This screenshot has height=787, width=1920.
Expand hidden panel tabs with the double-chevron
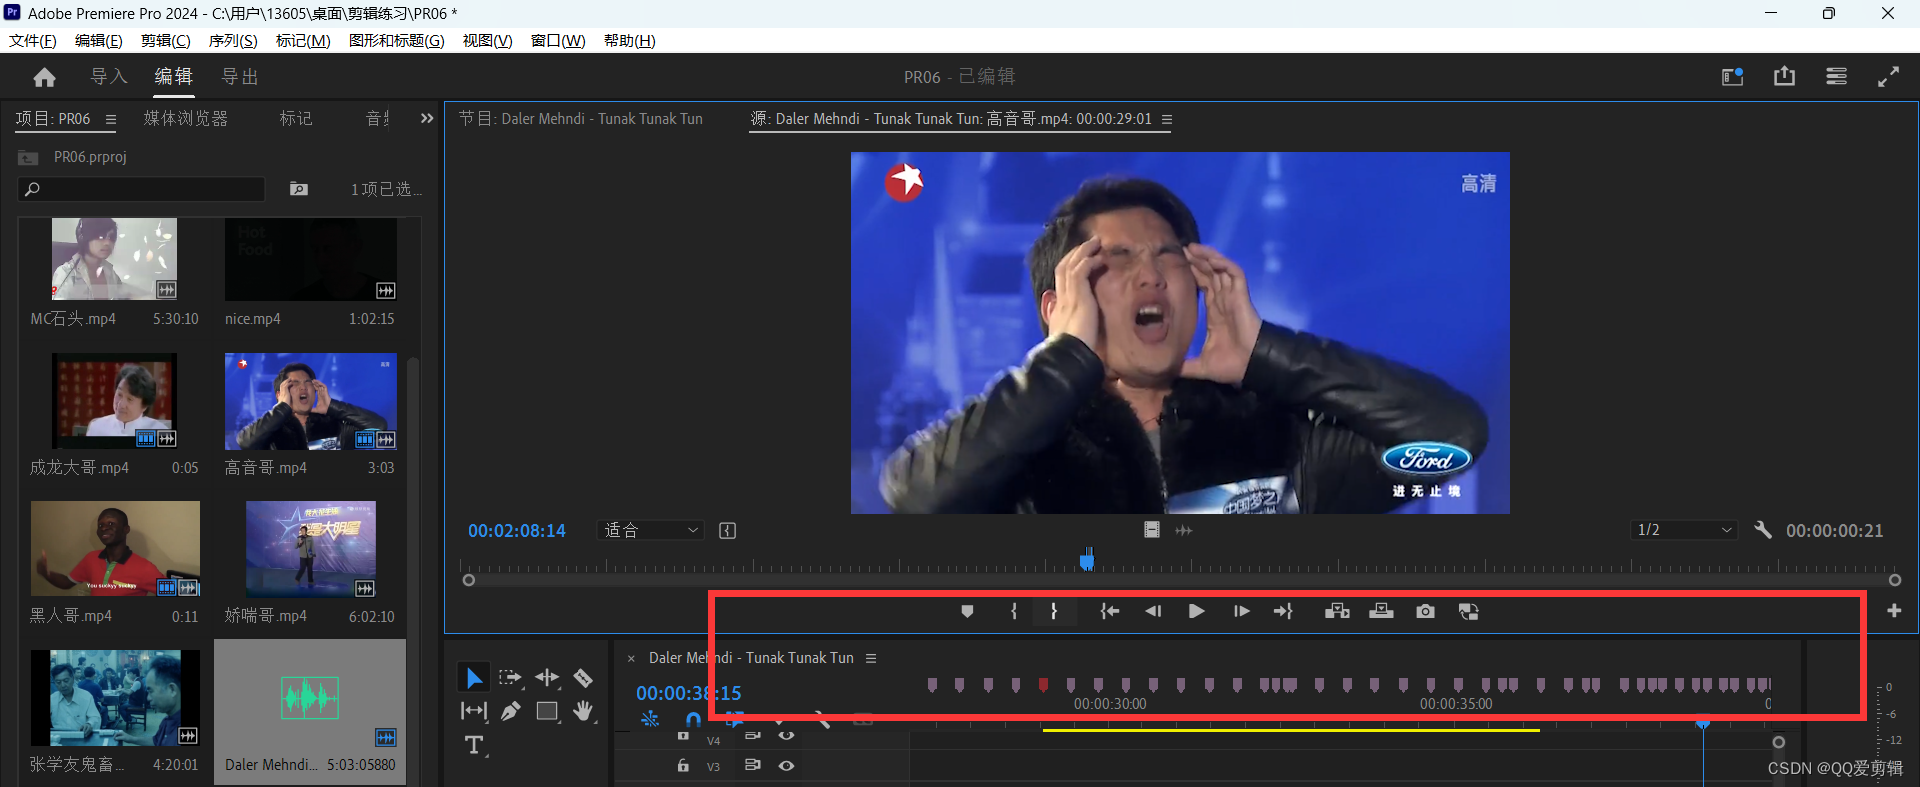click(x=427, y=118)
